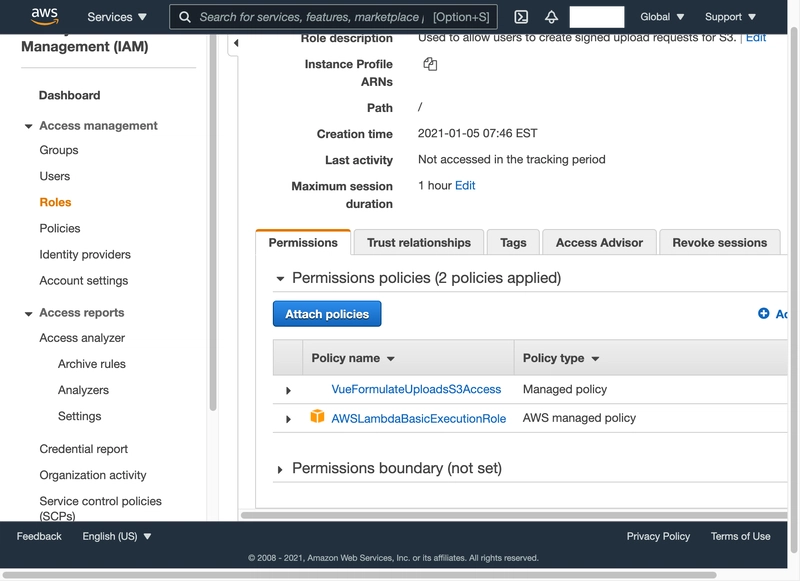800x581 pixels.
Task: Expand the AWSLambdaBasicExecutionRole policy row
Action: coord(288,419)
